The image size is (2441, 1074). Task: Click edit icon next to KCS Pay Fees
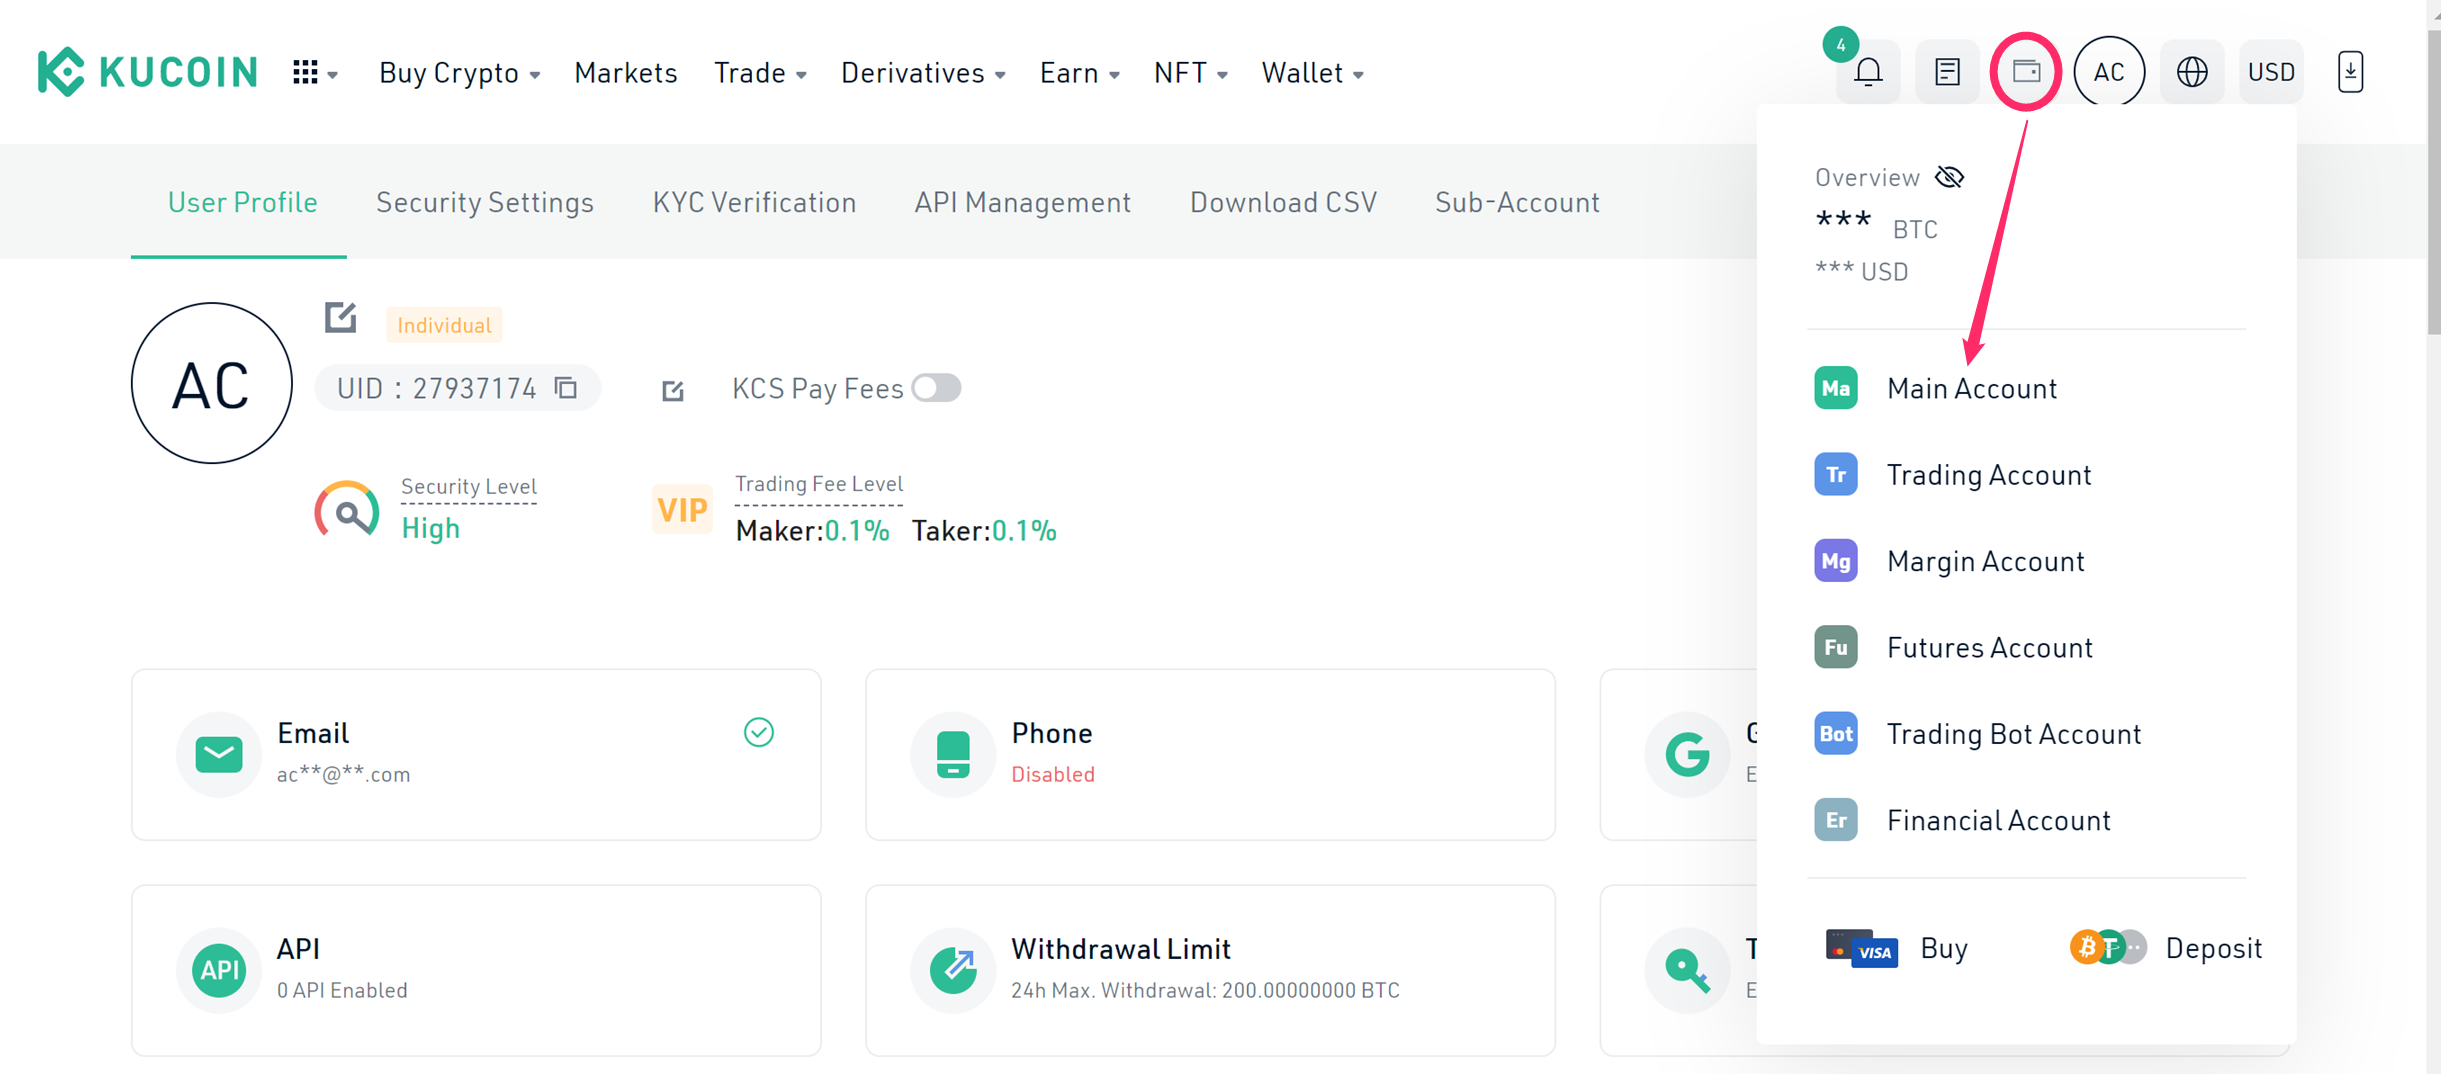coord(673,390)
